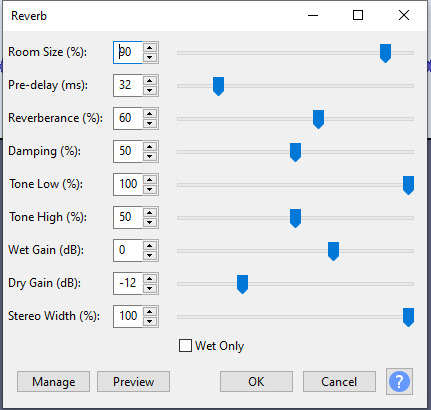
Task: Decrease Room Size with the down arrow
Action: click(x=150, y=58)
